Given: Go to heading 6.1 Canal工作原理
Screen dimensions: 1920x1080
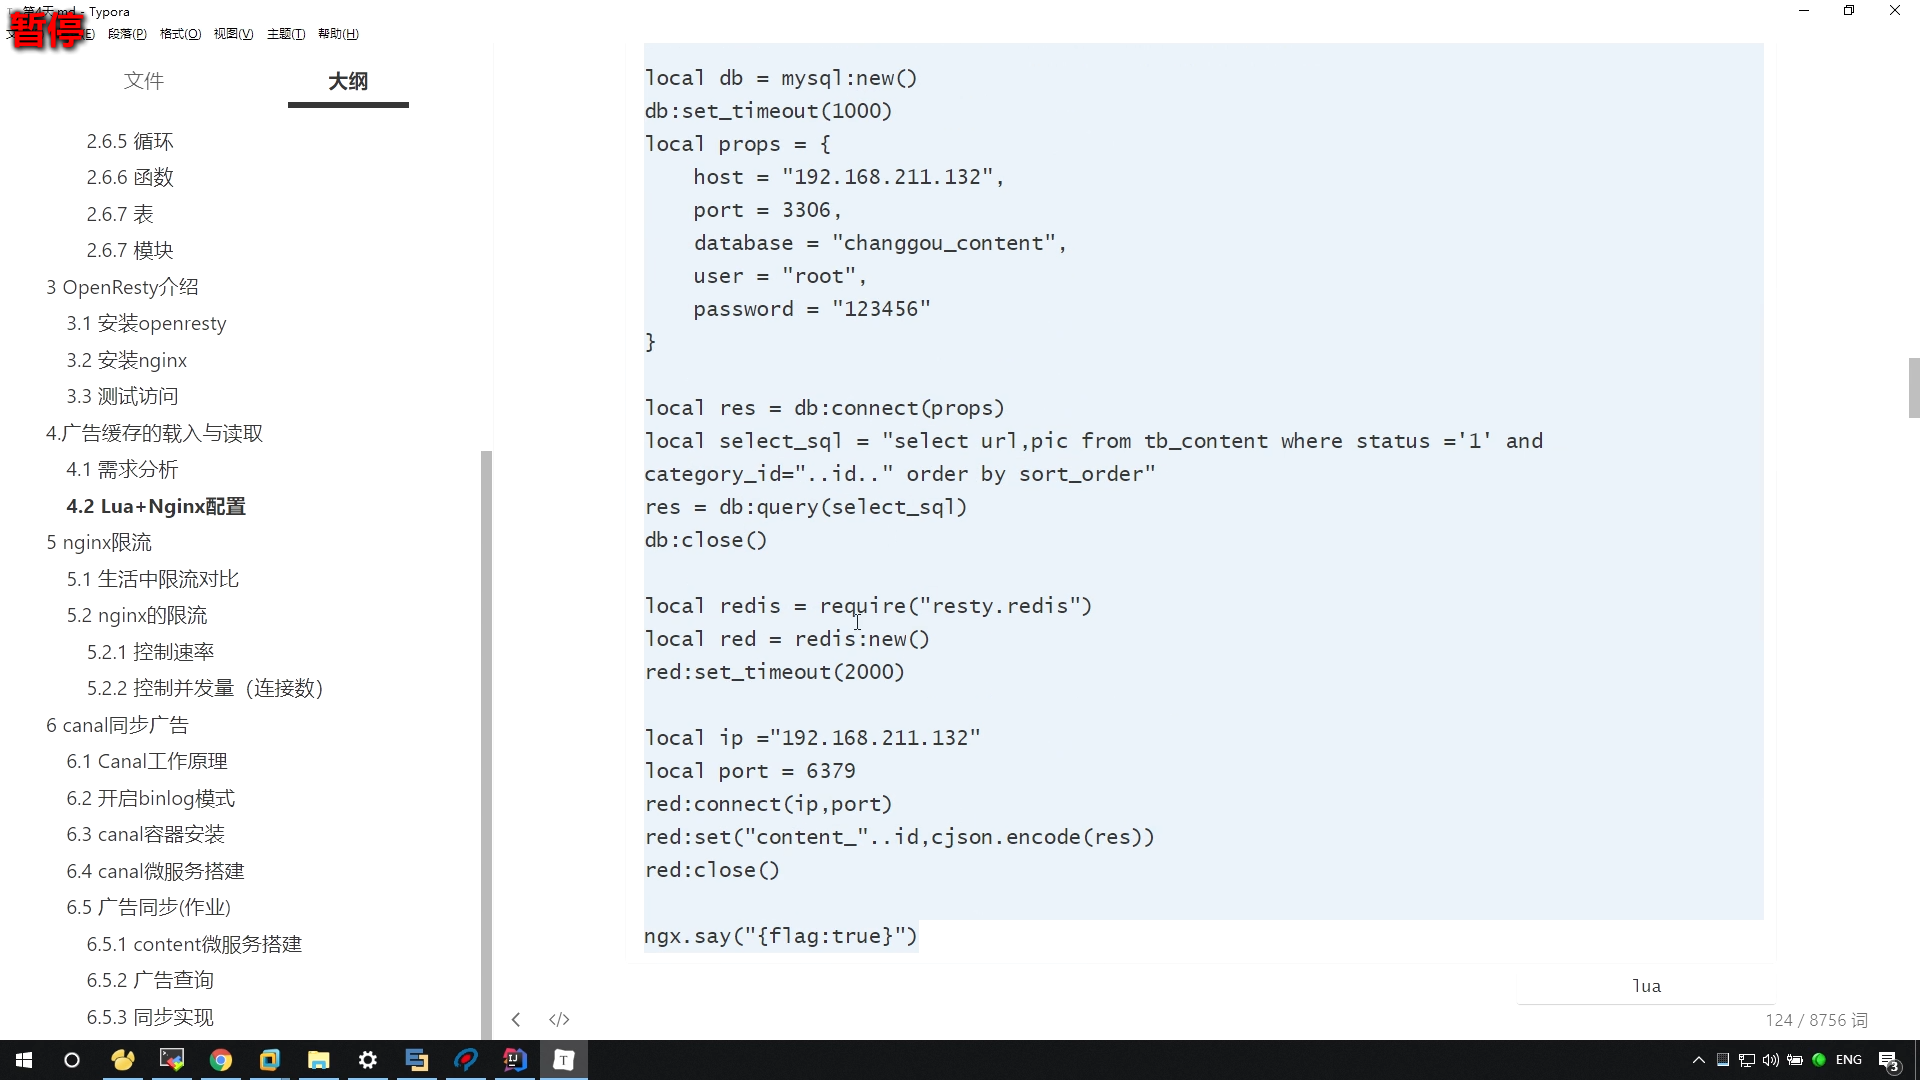Looking at the screenshot, I should [147, 761].
